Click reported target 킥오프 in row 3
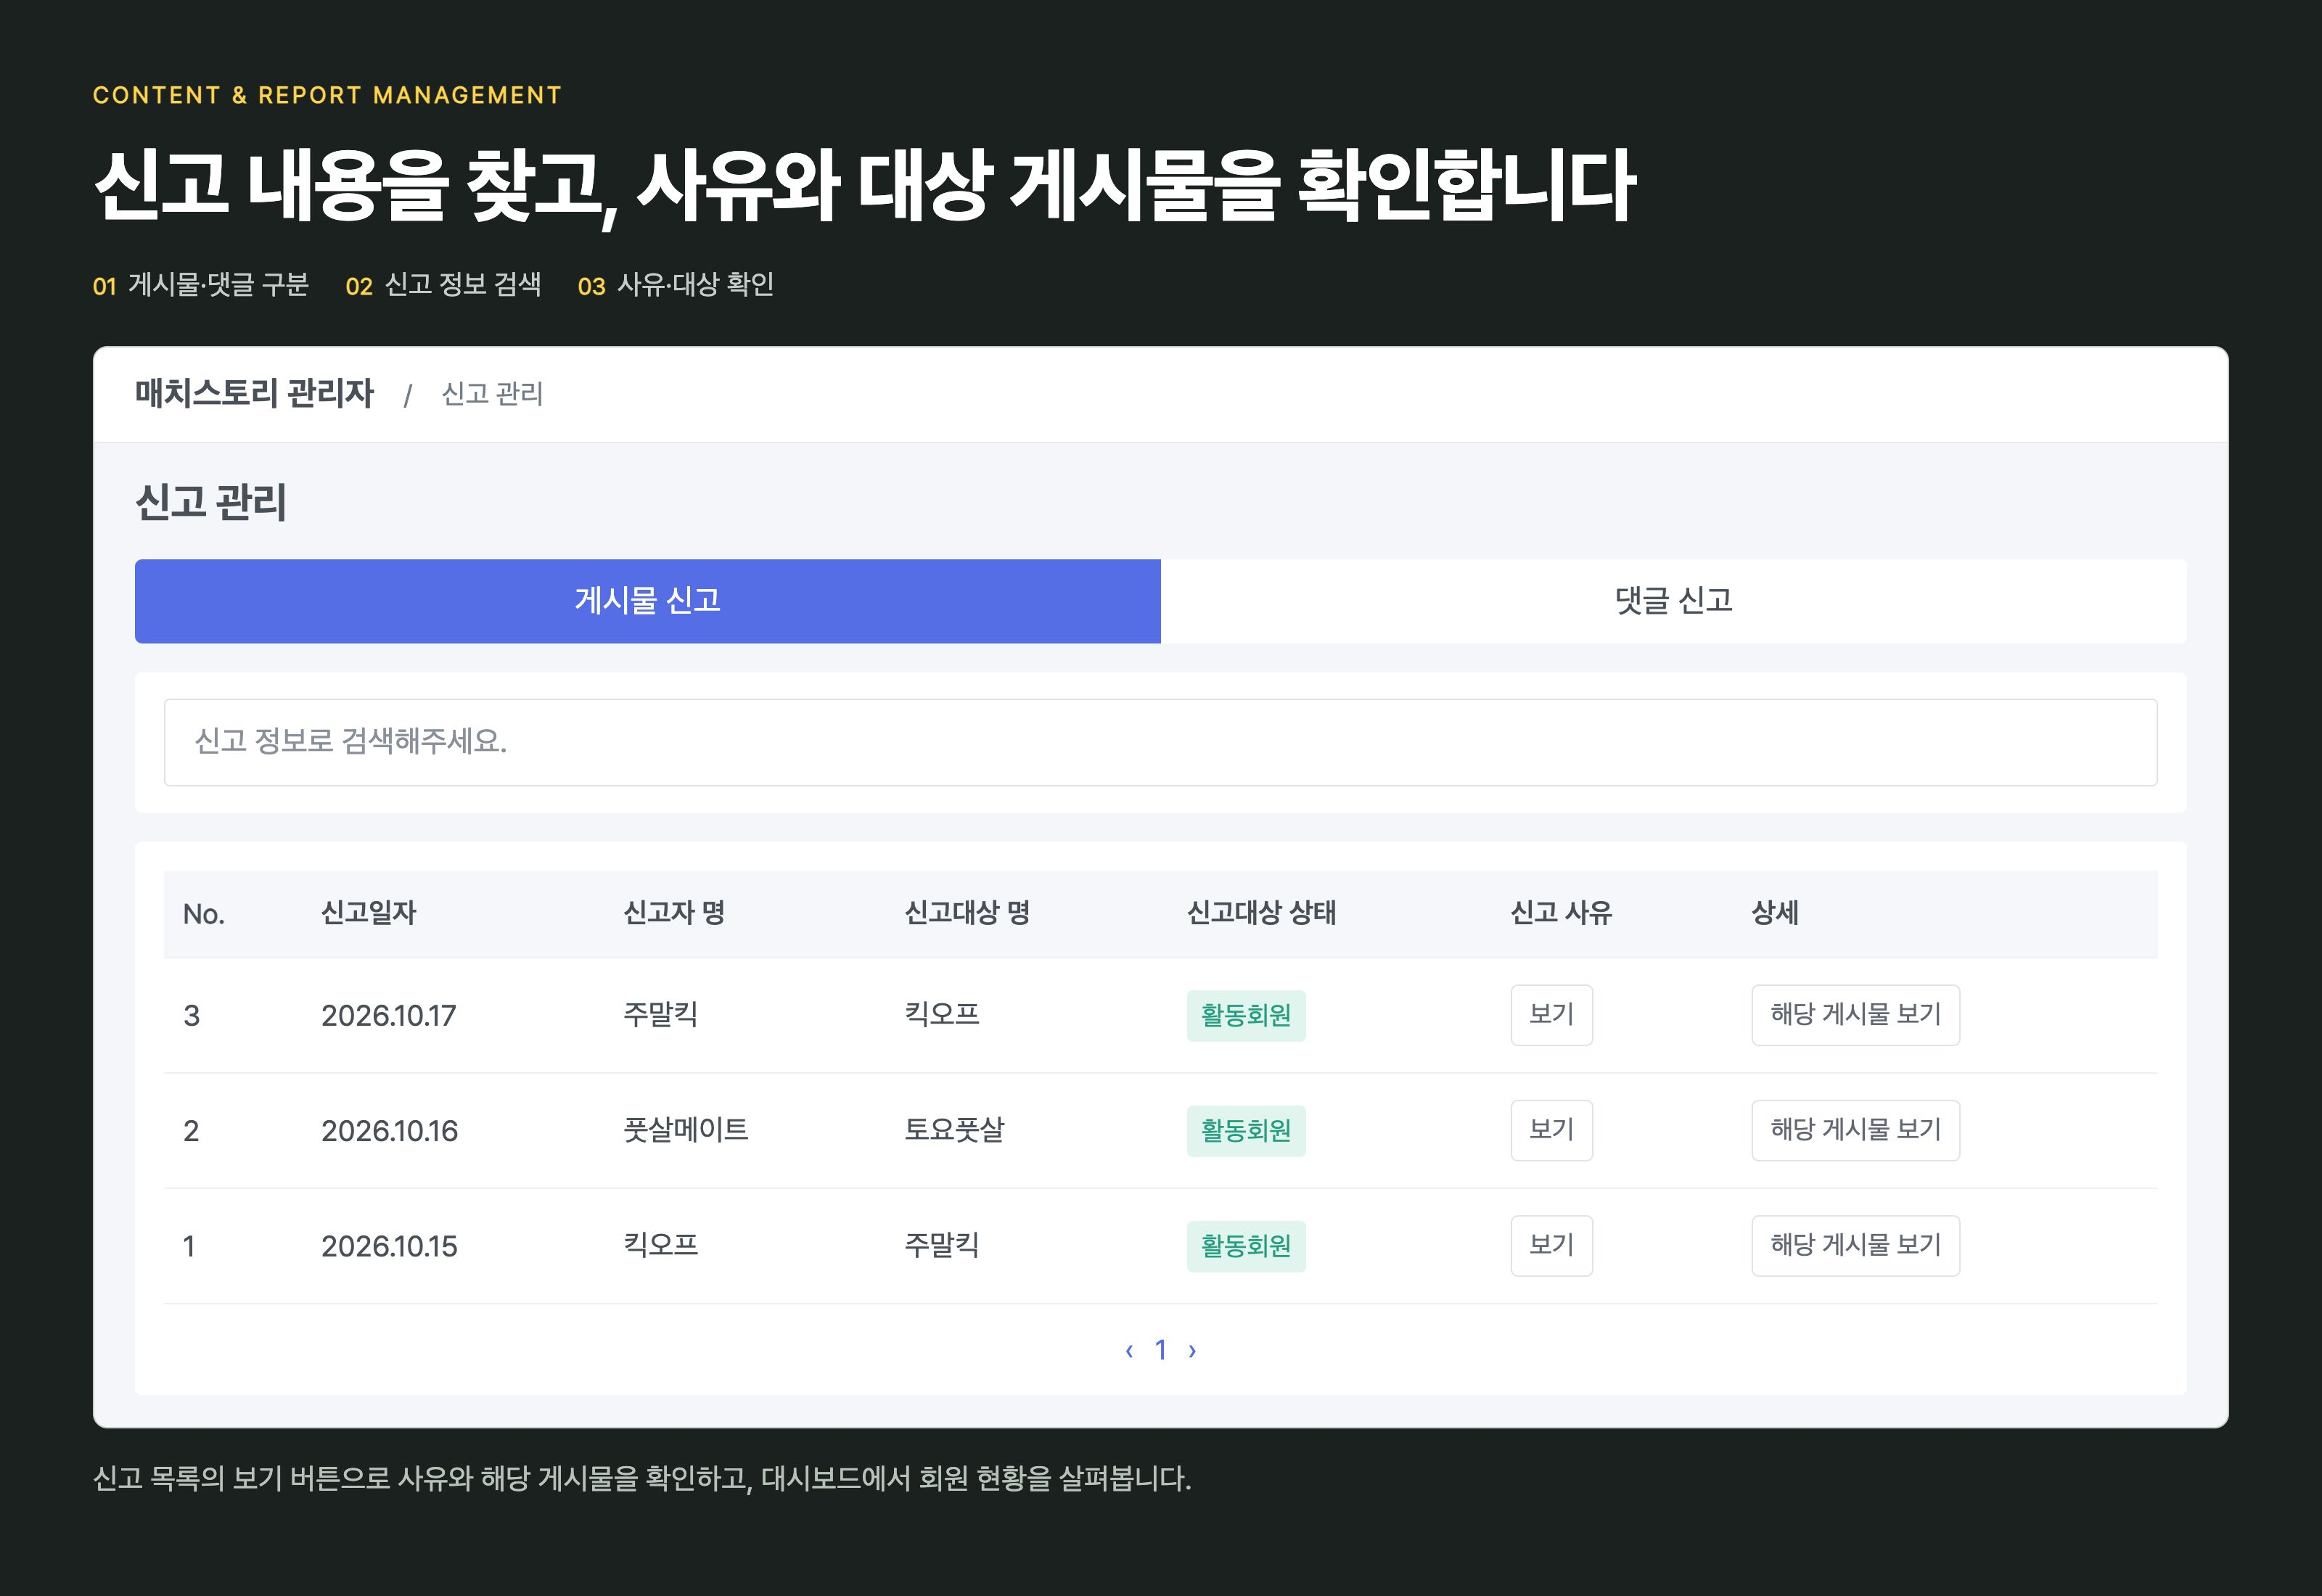This screenshot has width=2322, height=1596. [x=942, y=1015]
